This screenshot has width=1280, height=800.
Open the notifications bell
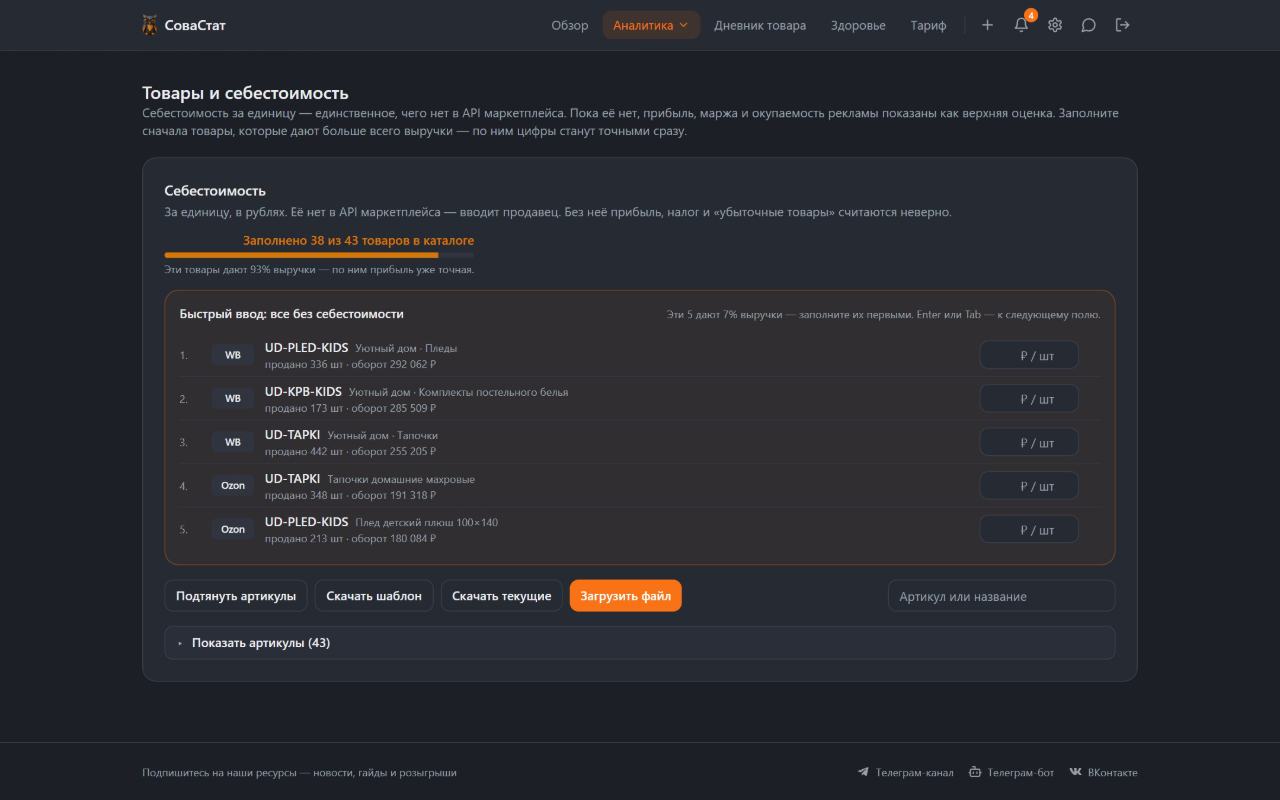coord(1021,25)
